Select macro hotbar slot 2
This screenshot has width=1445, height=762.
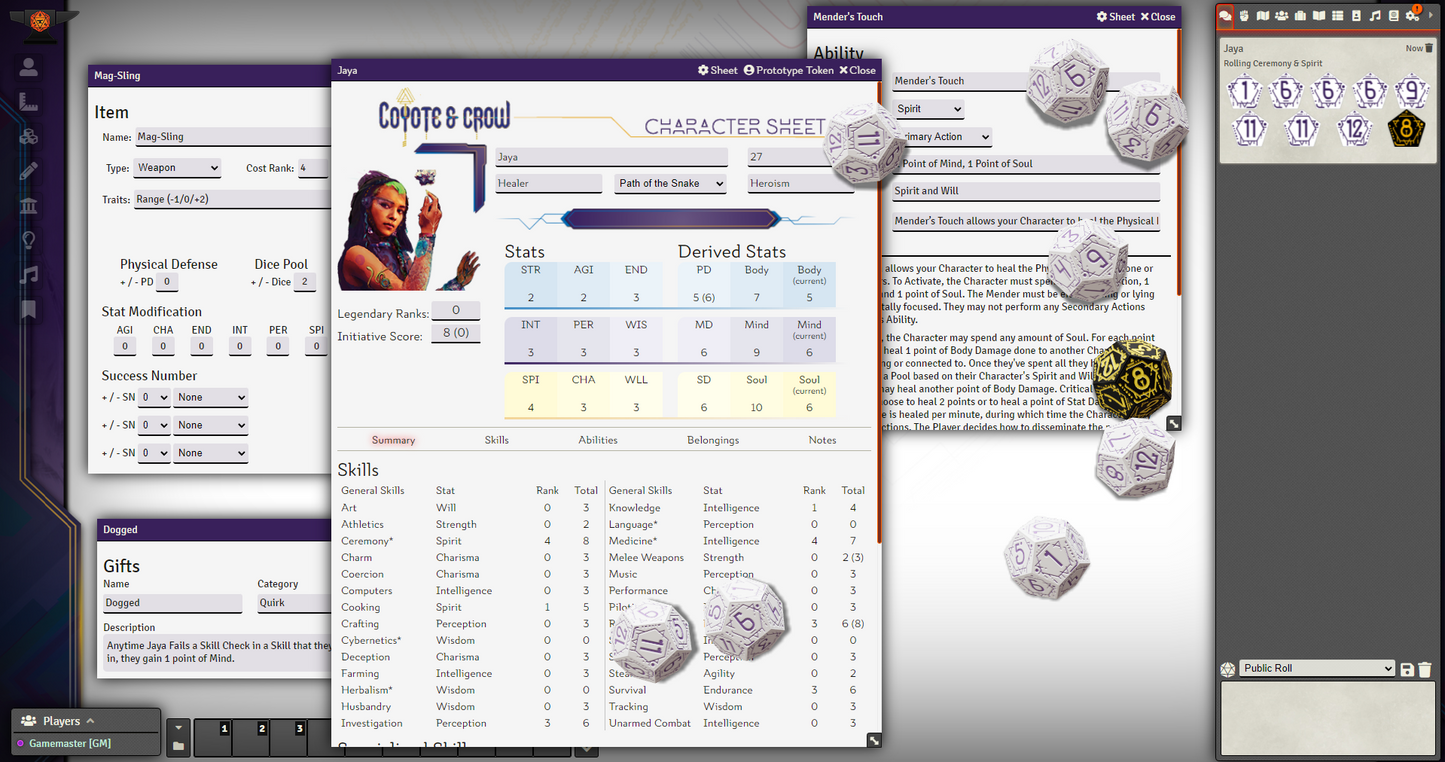coord(250,739)
